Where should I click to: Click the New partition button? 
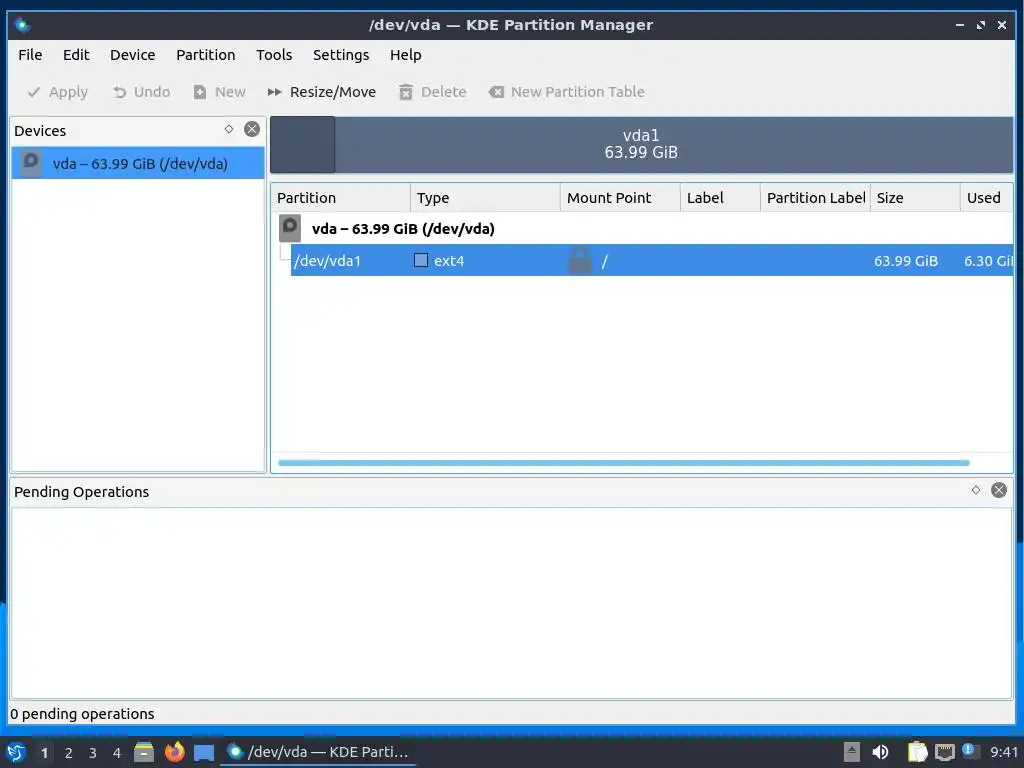(219, 92)
